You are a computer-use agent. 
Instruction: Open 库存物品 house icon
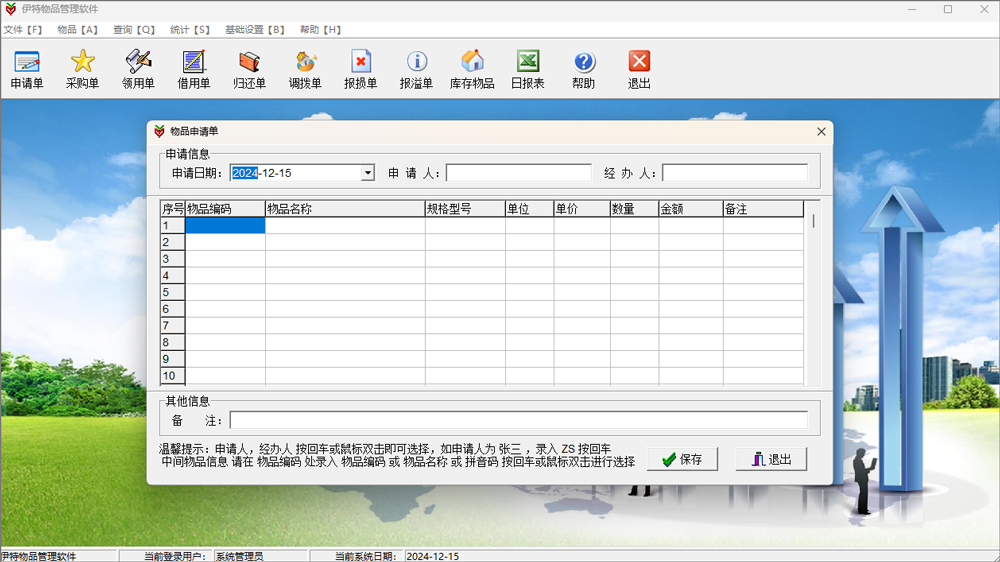[x=472, y=69]
